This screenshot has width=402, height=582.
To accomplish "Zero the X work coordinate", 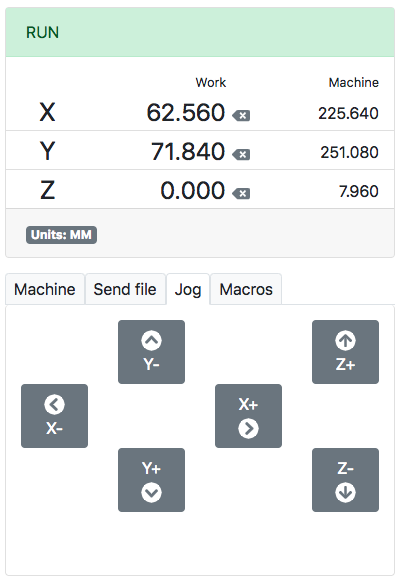I will point(241,116).
